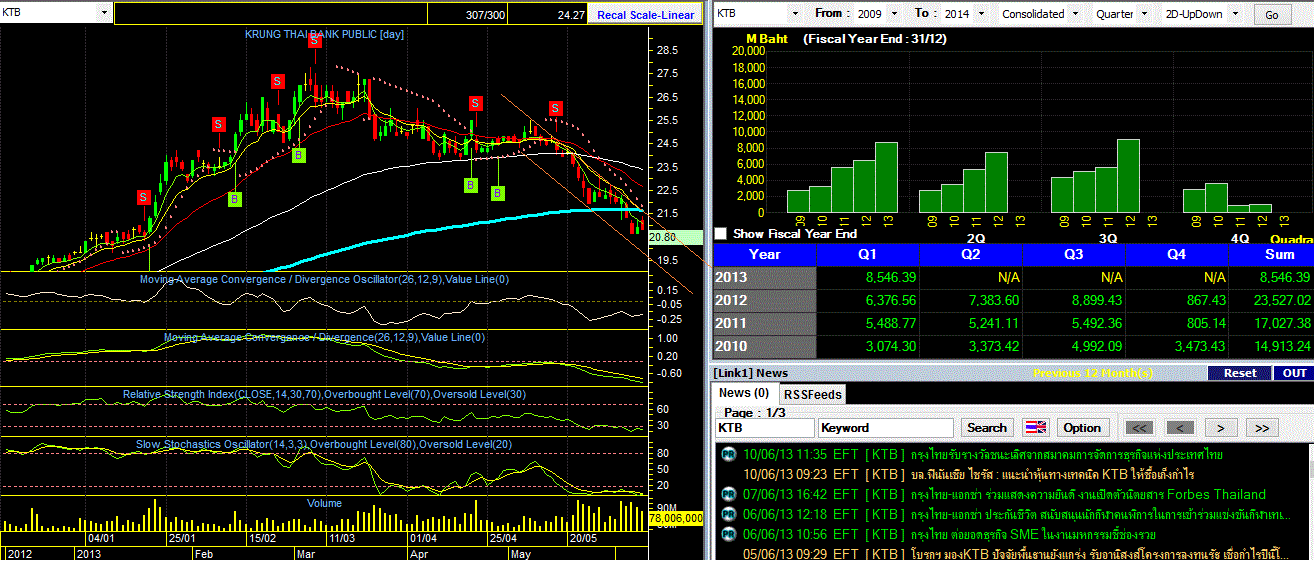Jump to last news page with >> button
The height and width of the screenshot is (564, 1314).
coord(1262,428)
